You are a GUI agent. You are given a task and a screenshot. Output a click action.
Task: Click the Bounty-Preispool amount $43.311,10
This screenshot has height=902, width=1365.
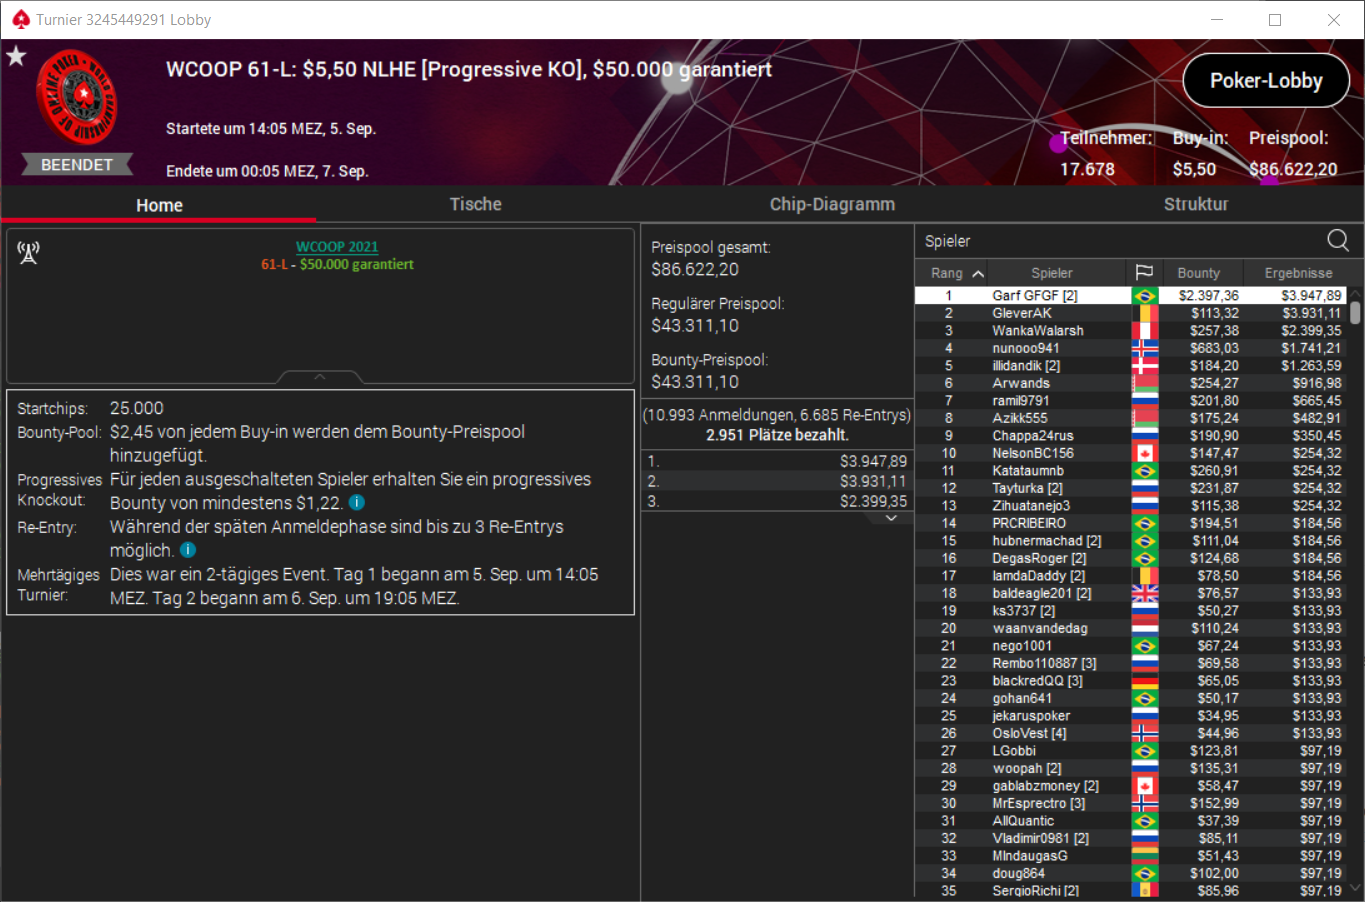(695, 382)
